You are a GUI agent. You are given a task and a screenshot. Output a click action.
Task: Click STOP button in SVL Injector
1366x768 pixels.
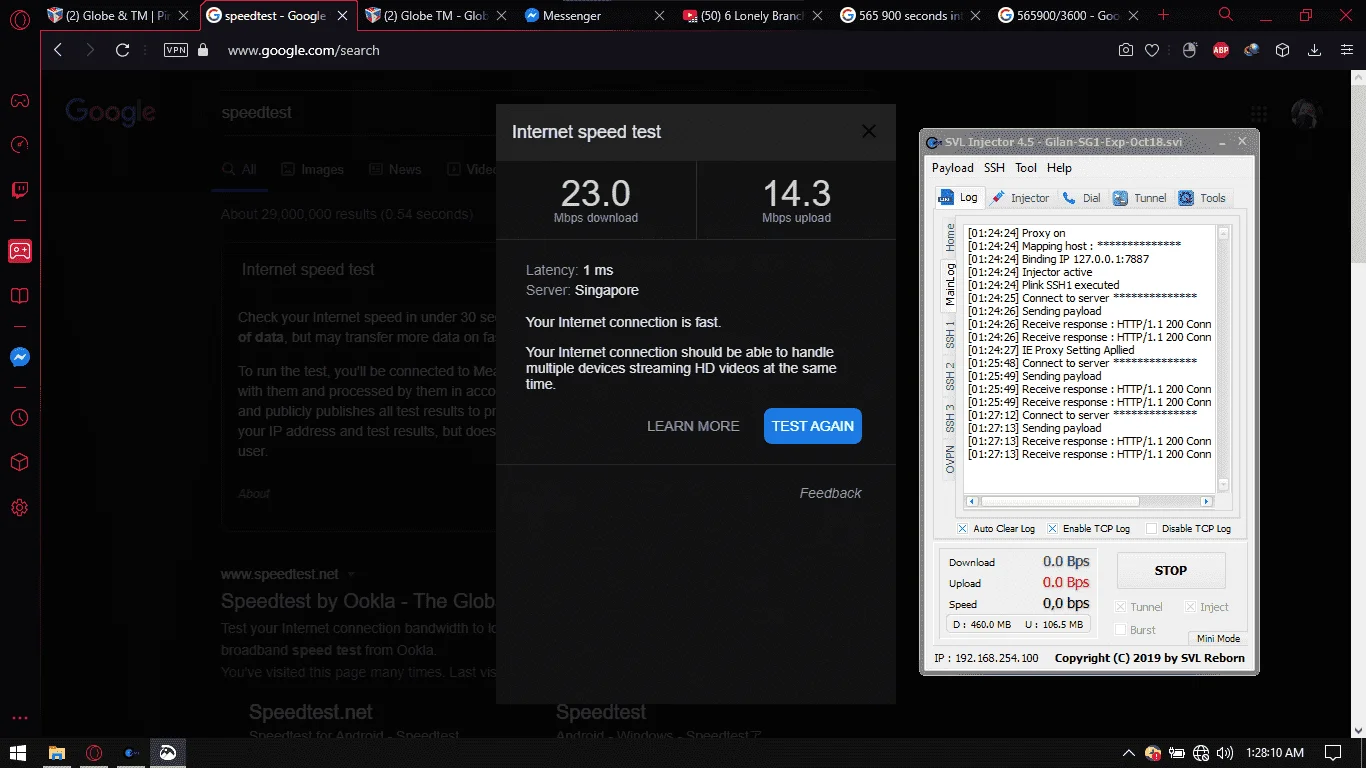[x=1171, y=571]
